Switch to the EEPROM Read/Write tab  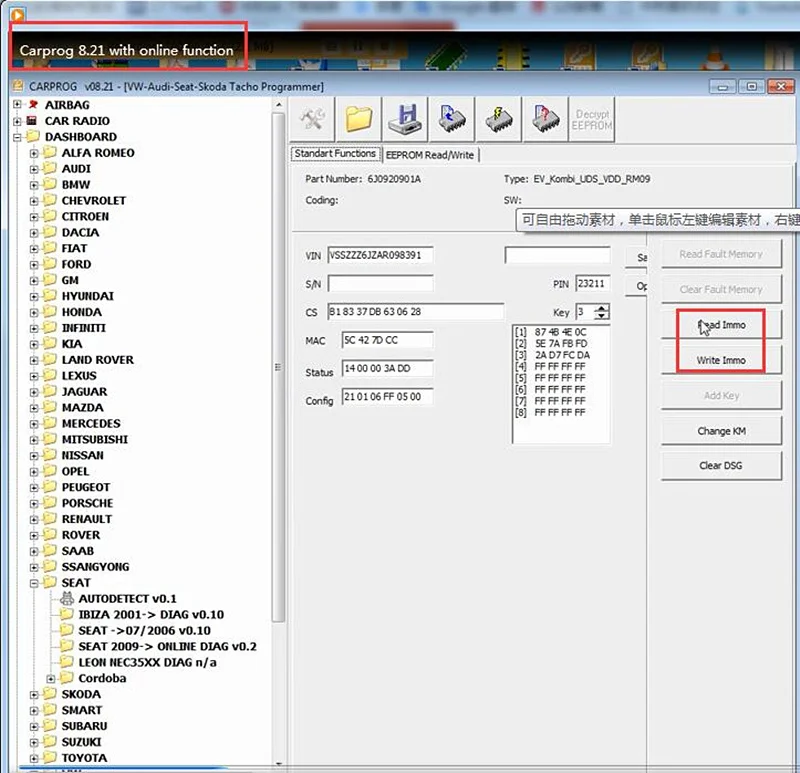pos(430,155)
